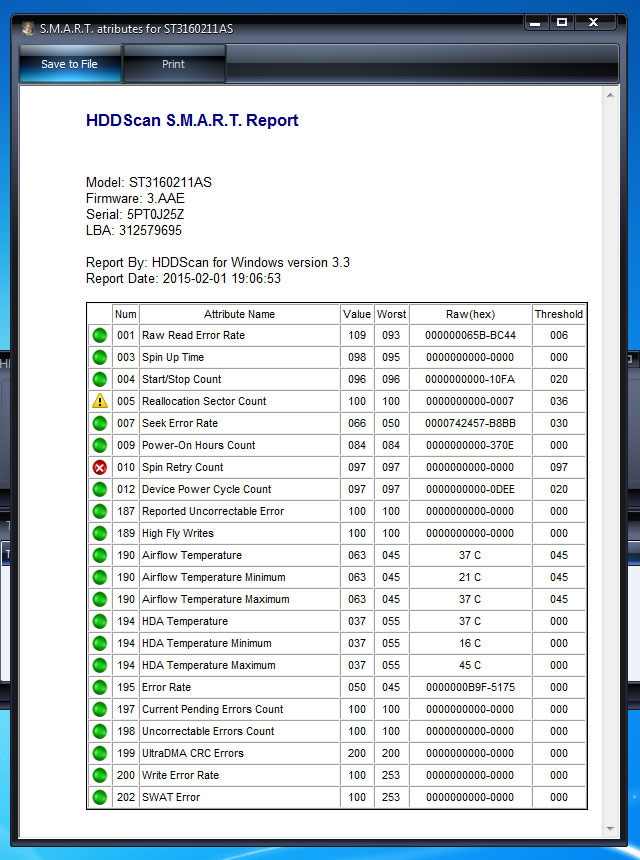The height and width of the screenshot is (860, 640).
Task: Click the scrollbar down arrow
Action: coord(610,829)
